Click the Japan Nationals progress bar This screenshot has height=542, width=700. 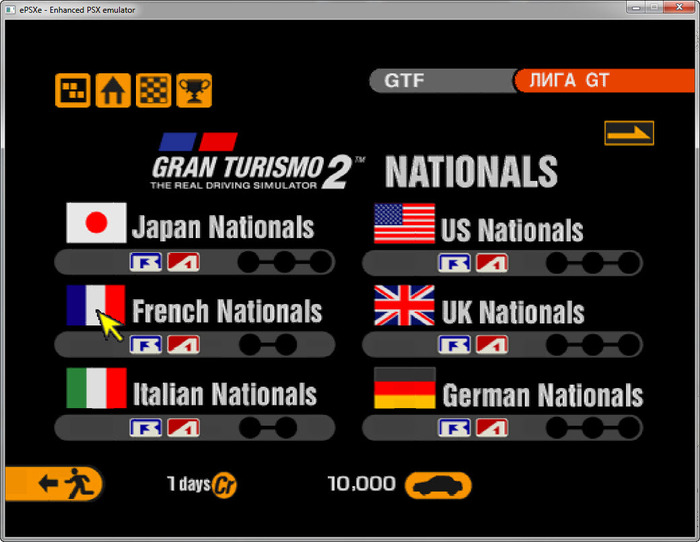pyautogui.click(x=194, y=263)
